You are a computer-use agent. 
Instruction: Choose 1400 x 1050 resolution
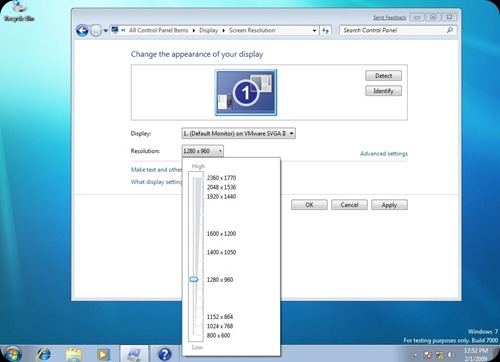[x=221, y=252]
